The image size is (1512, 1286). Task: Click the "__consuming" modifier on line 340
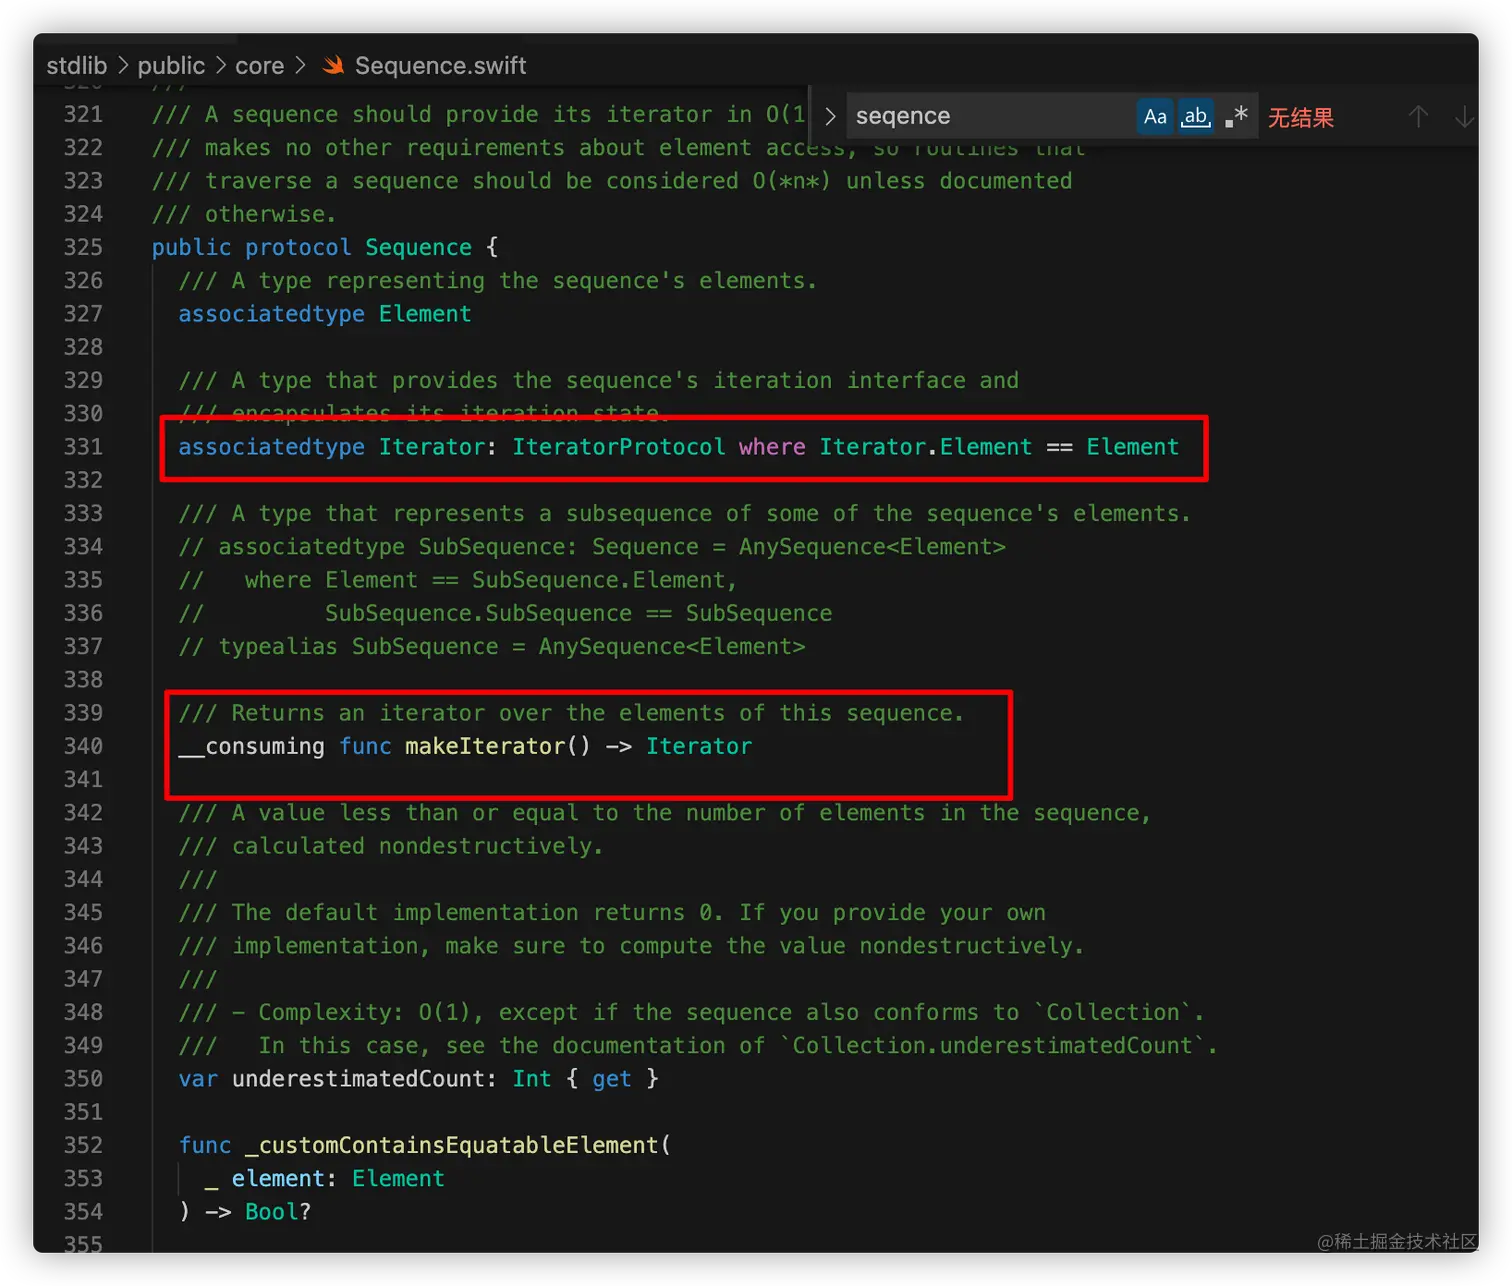click(251, 746)
